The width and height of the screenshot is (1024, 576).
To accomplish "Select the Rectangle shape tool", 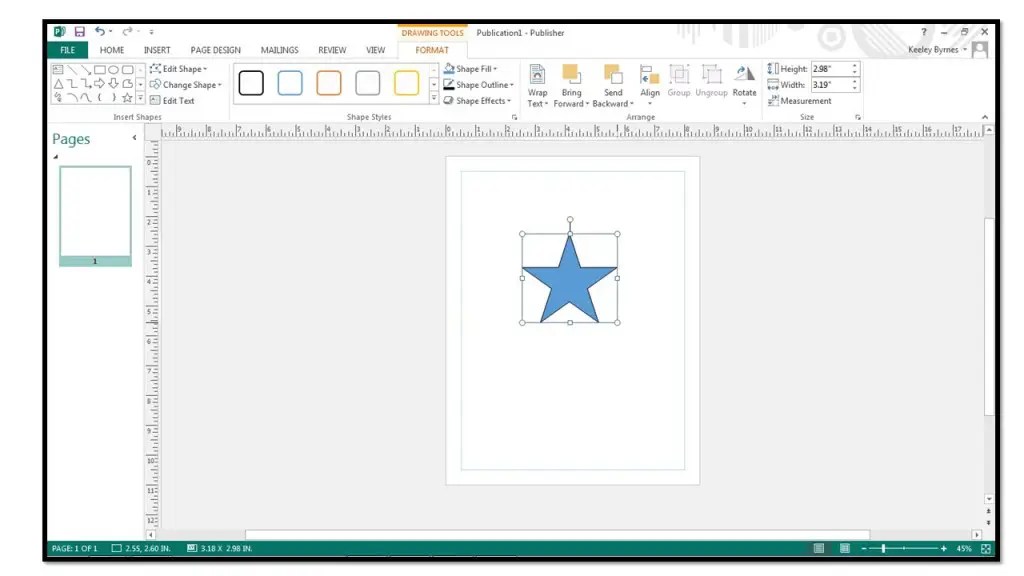I will pos(99,70).
